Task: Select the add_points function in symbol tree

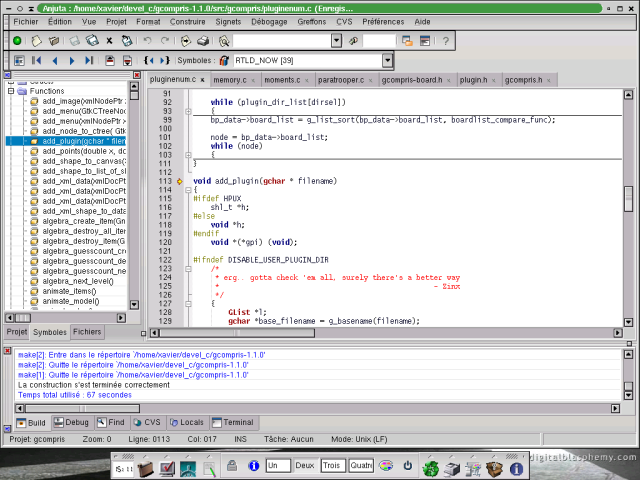Action: tap(76, 151)
